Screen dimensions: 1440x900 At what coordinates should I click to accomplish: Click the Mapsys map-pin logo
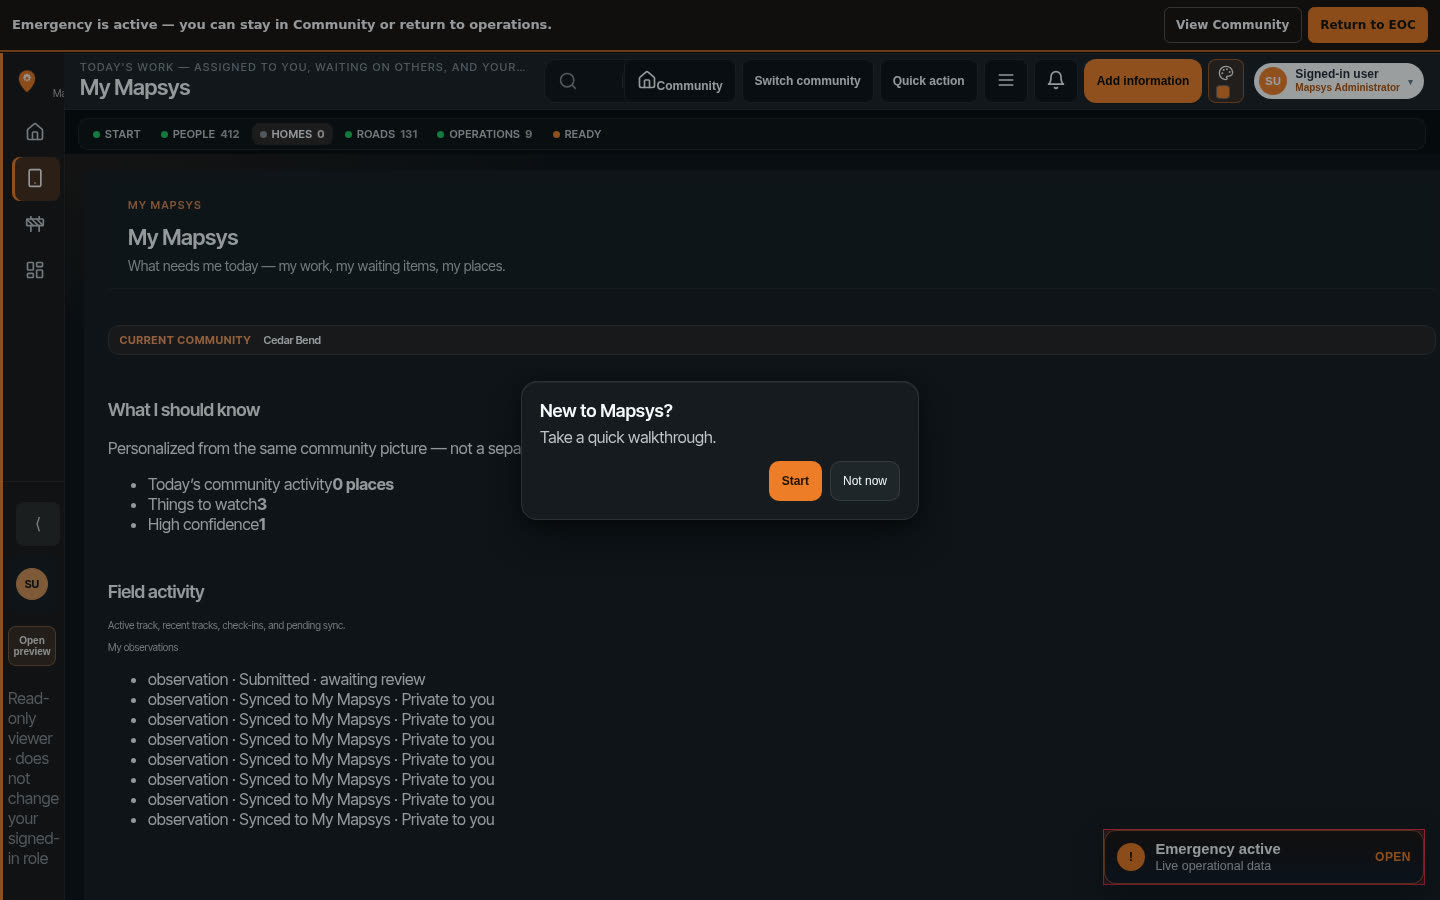click(27, 80)
